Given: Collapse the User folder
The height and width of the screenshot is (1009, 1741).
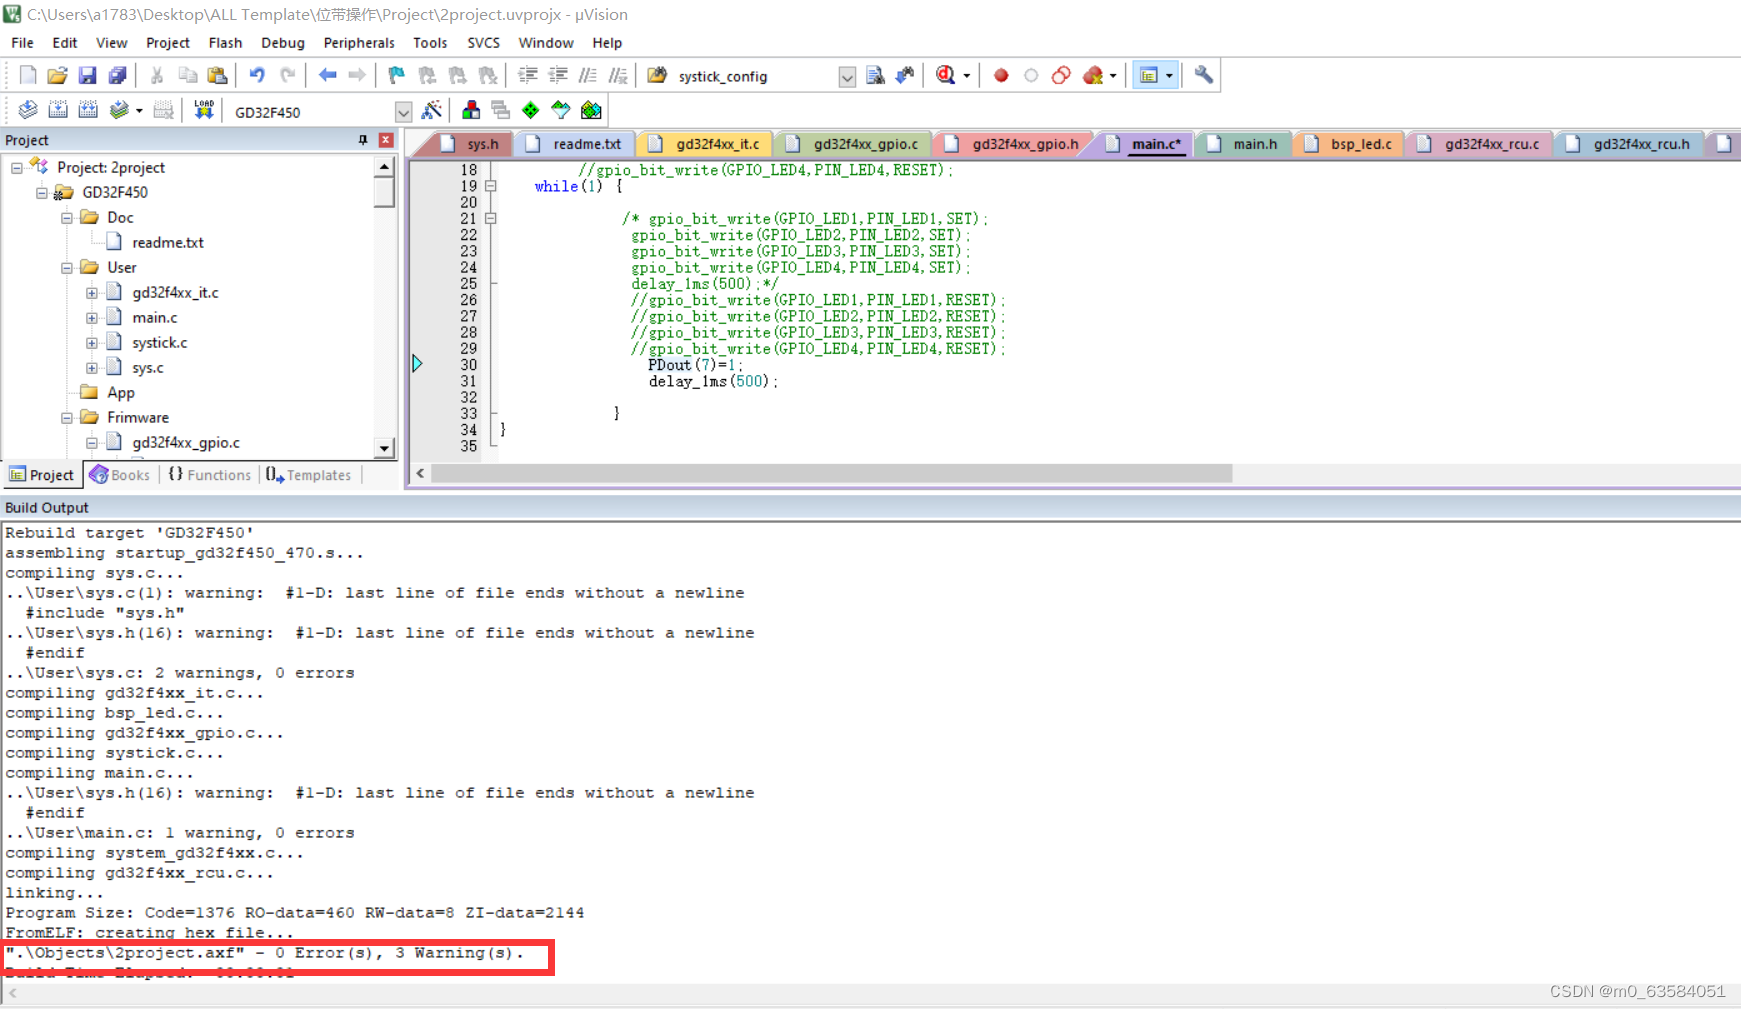Looking at the screenshot, I should 66,267.
